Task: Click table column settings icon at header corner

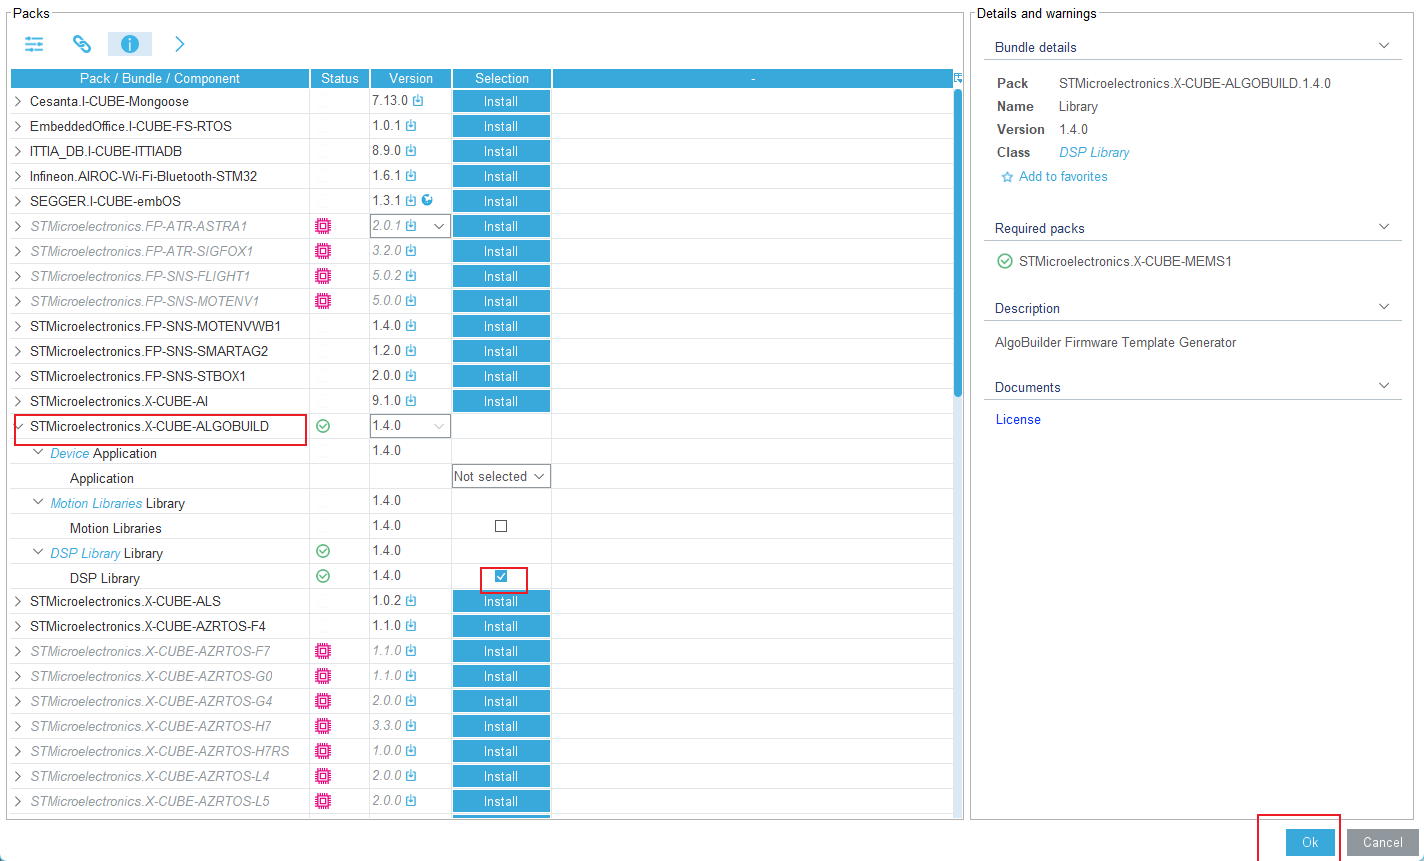Action: pyautogui.click(x=958, y=77)
